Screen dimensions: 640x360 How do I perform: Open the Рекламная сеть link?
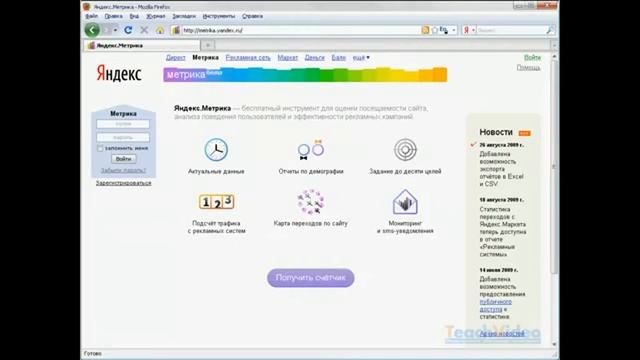pyautogui.click(x=248, y=58)
